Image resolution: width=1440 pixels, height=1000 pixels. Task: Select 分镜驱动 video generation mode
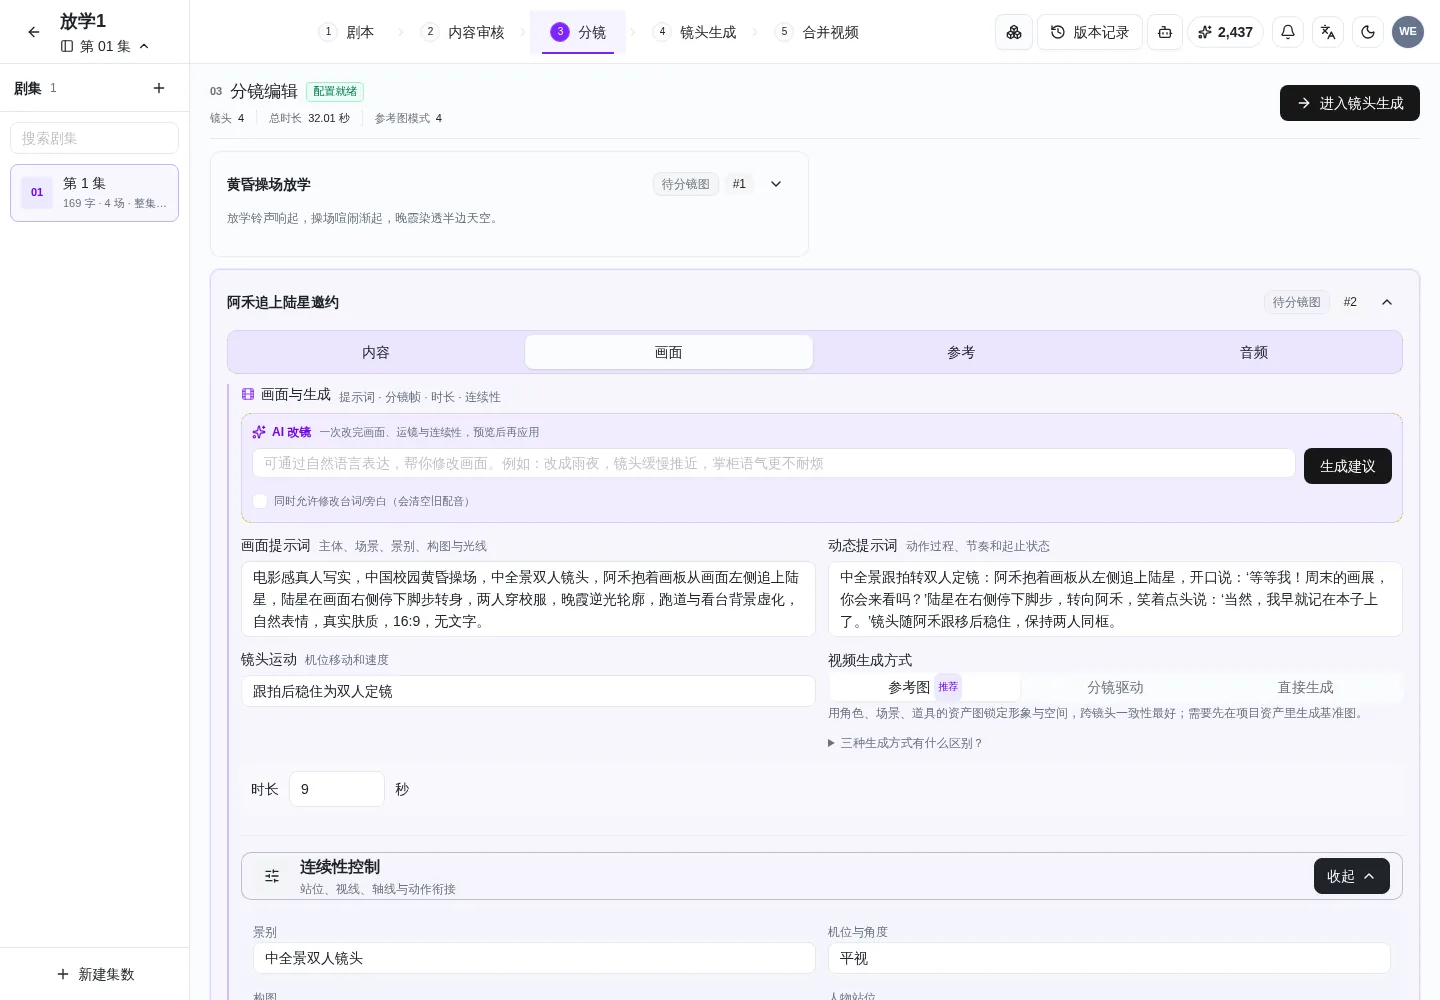[x=1115, y=687]
